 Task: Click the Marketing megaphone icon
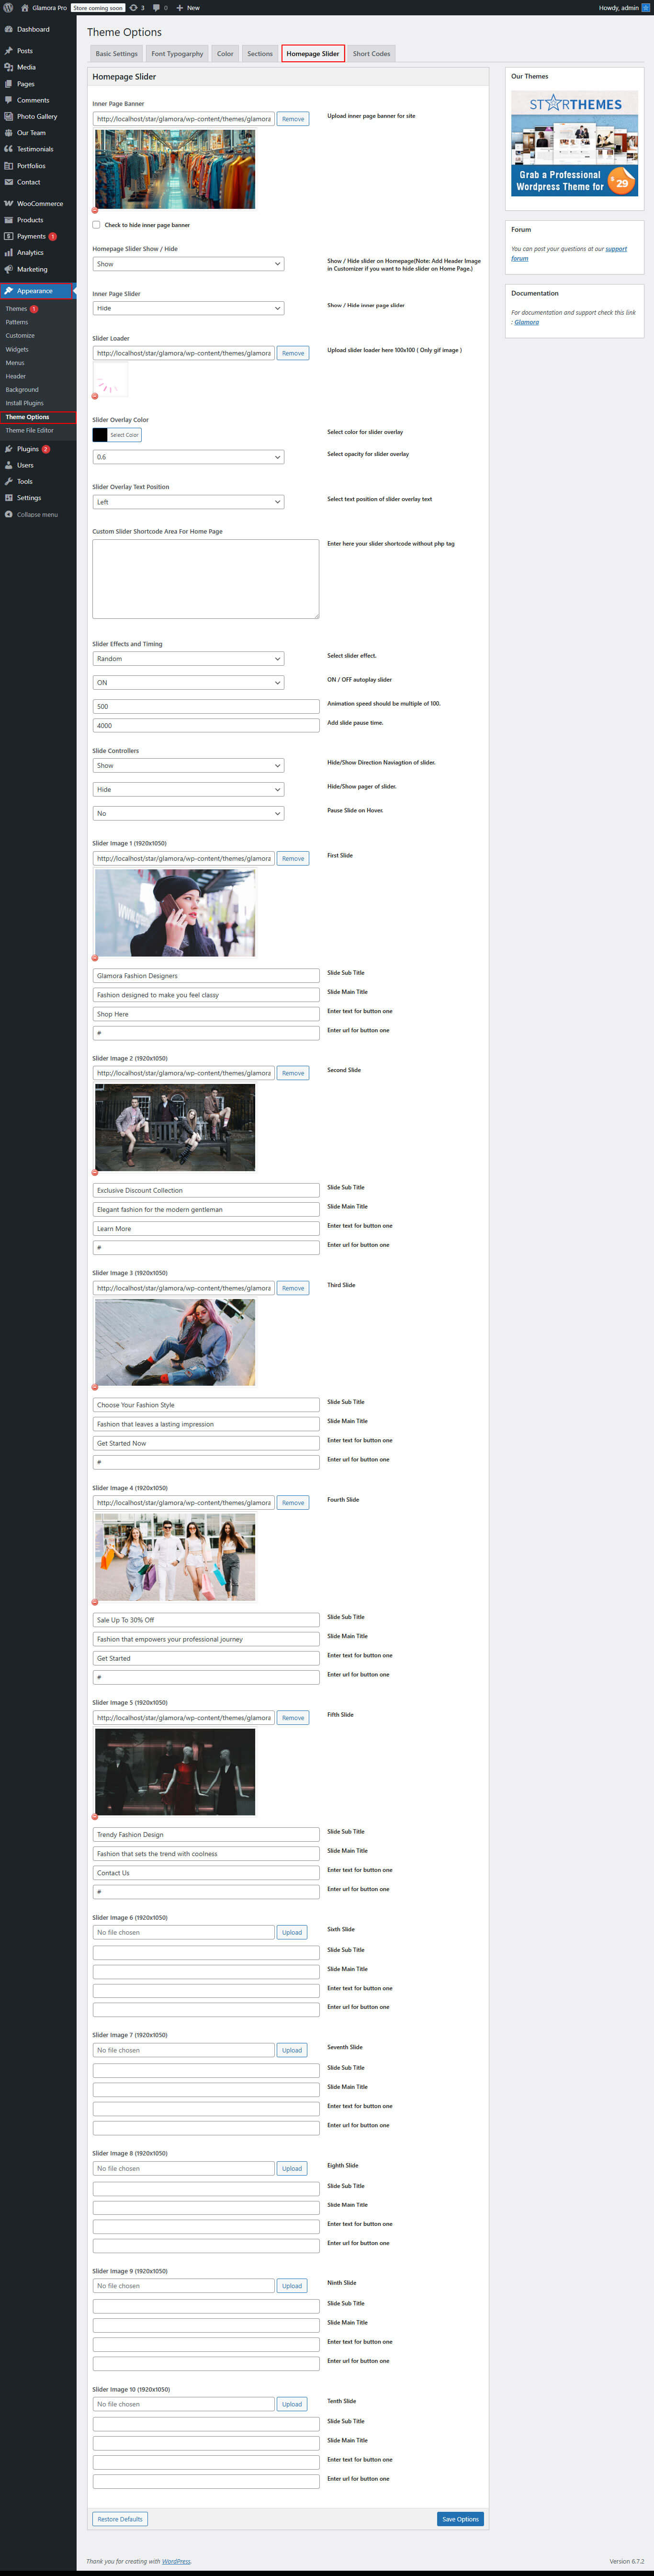pyautogui.click(x=8, y=269)
